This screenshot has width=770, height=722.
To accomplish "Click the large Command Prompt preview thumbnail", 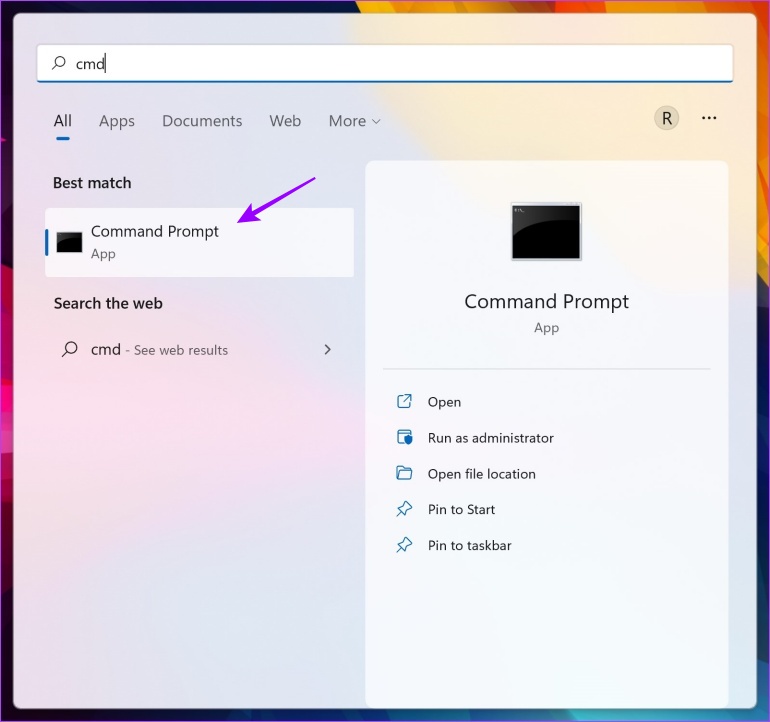I will [x=546, y=231].
